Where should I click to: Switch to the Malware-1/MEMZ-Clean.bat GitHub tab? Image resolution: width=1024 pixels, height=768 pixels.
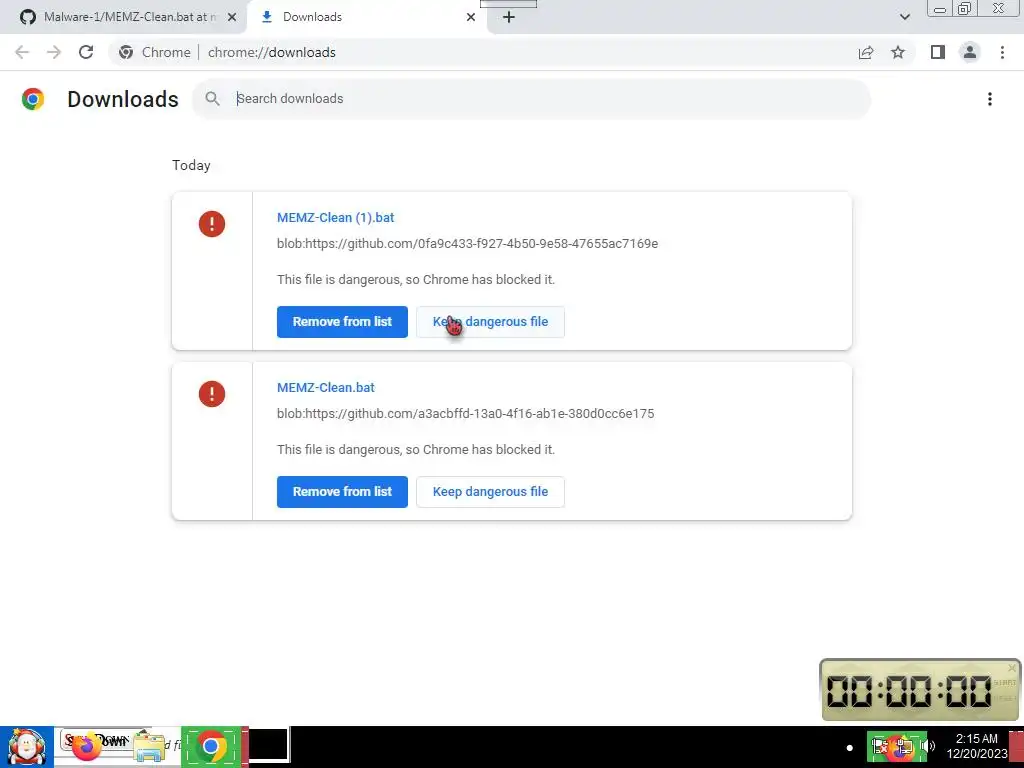pyautogui.click(x=123, y=17)
